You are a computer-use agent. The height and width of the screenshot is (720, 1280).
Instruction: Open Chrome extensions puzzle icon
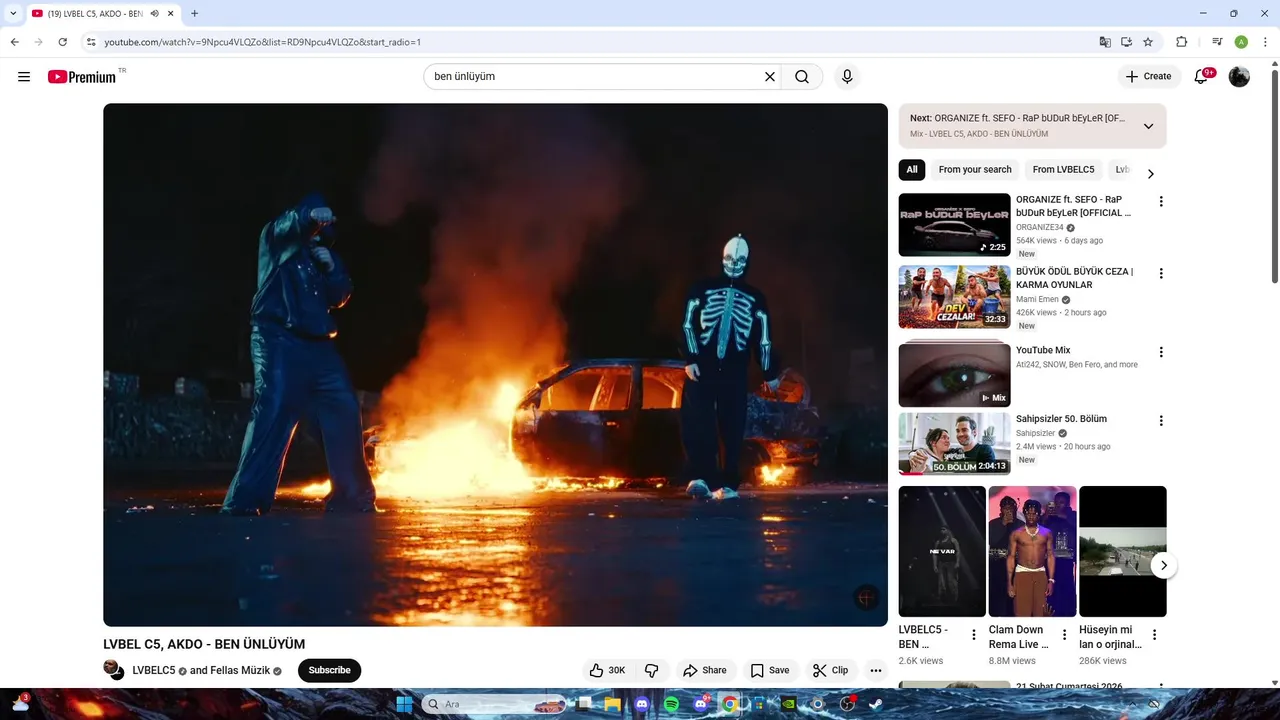point(1181,42)
